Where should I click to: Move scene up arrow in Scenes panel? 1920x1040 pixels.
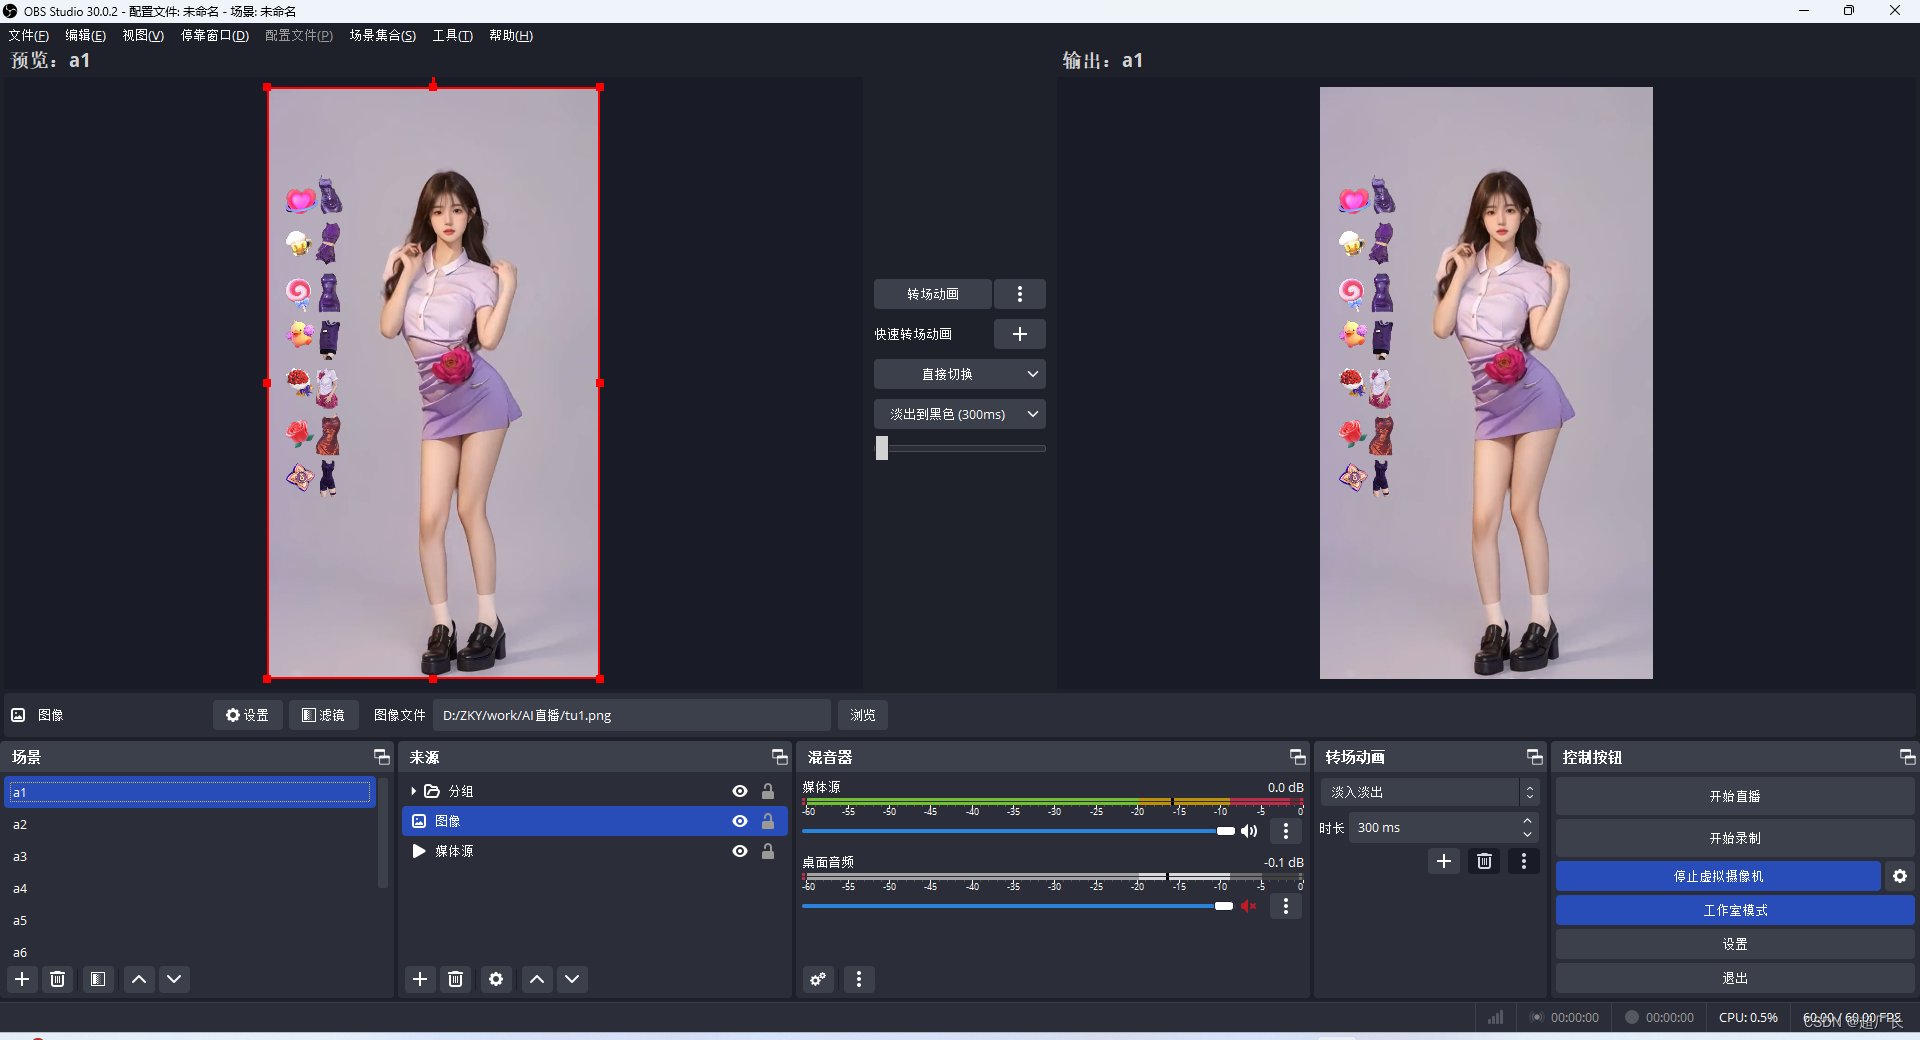point(139,979)
